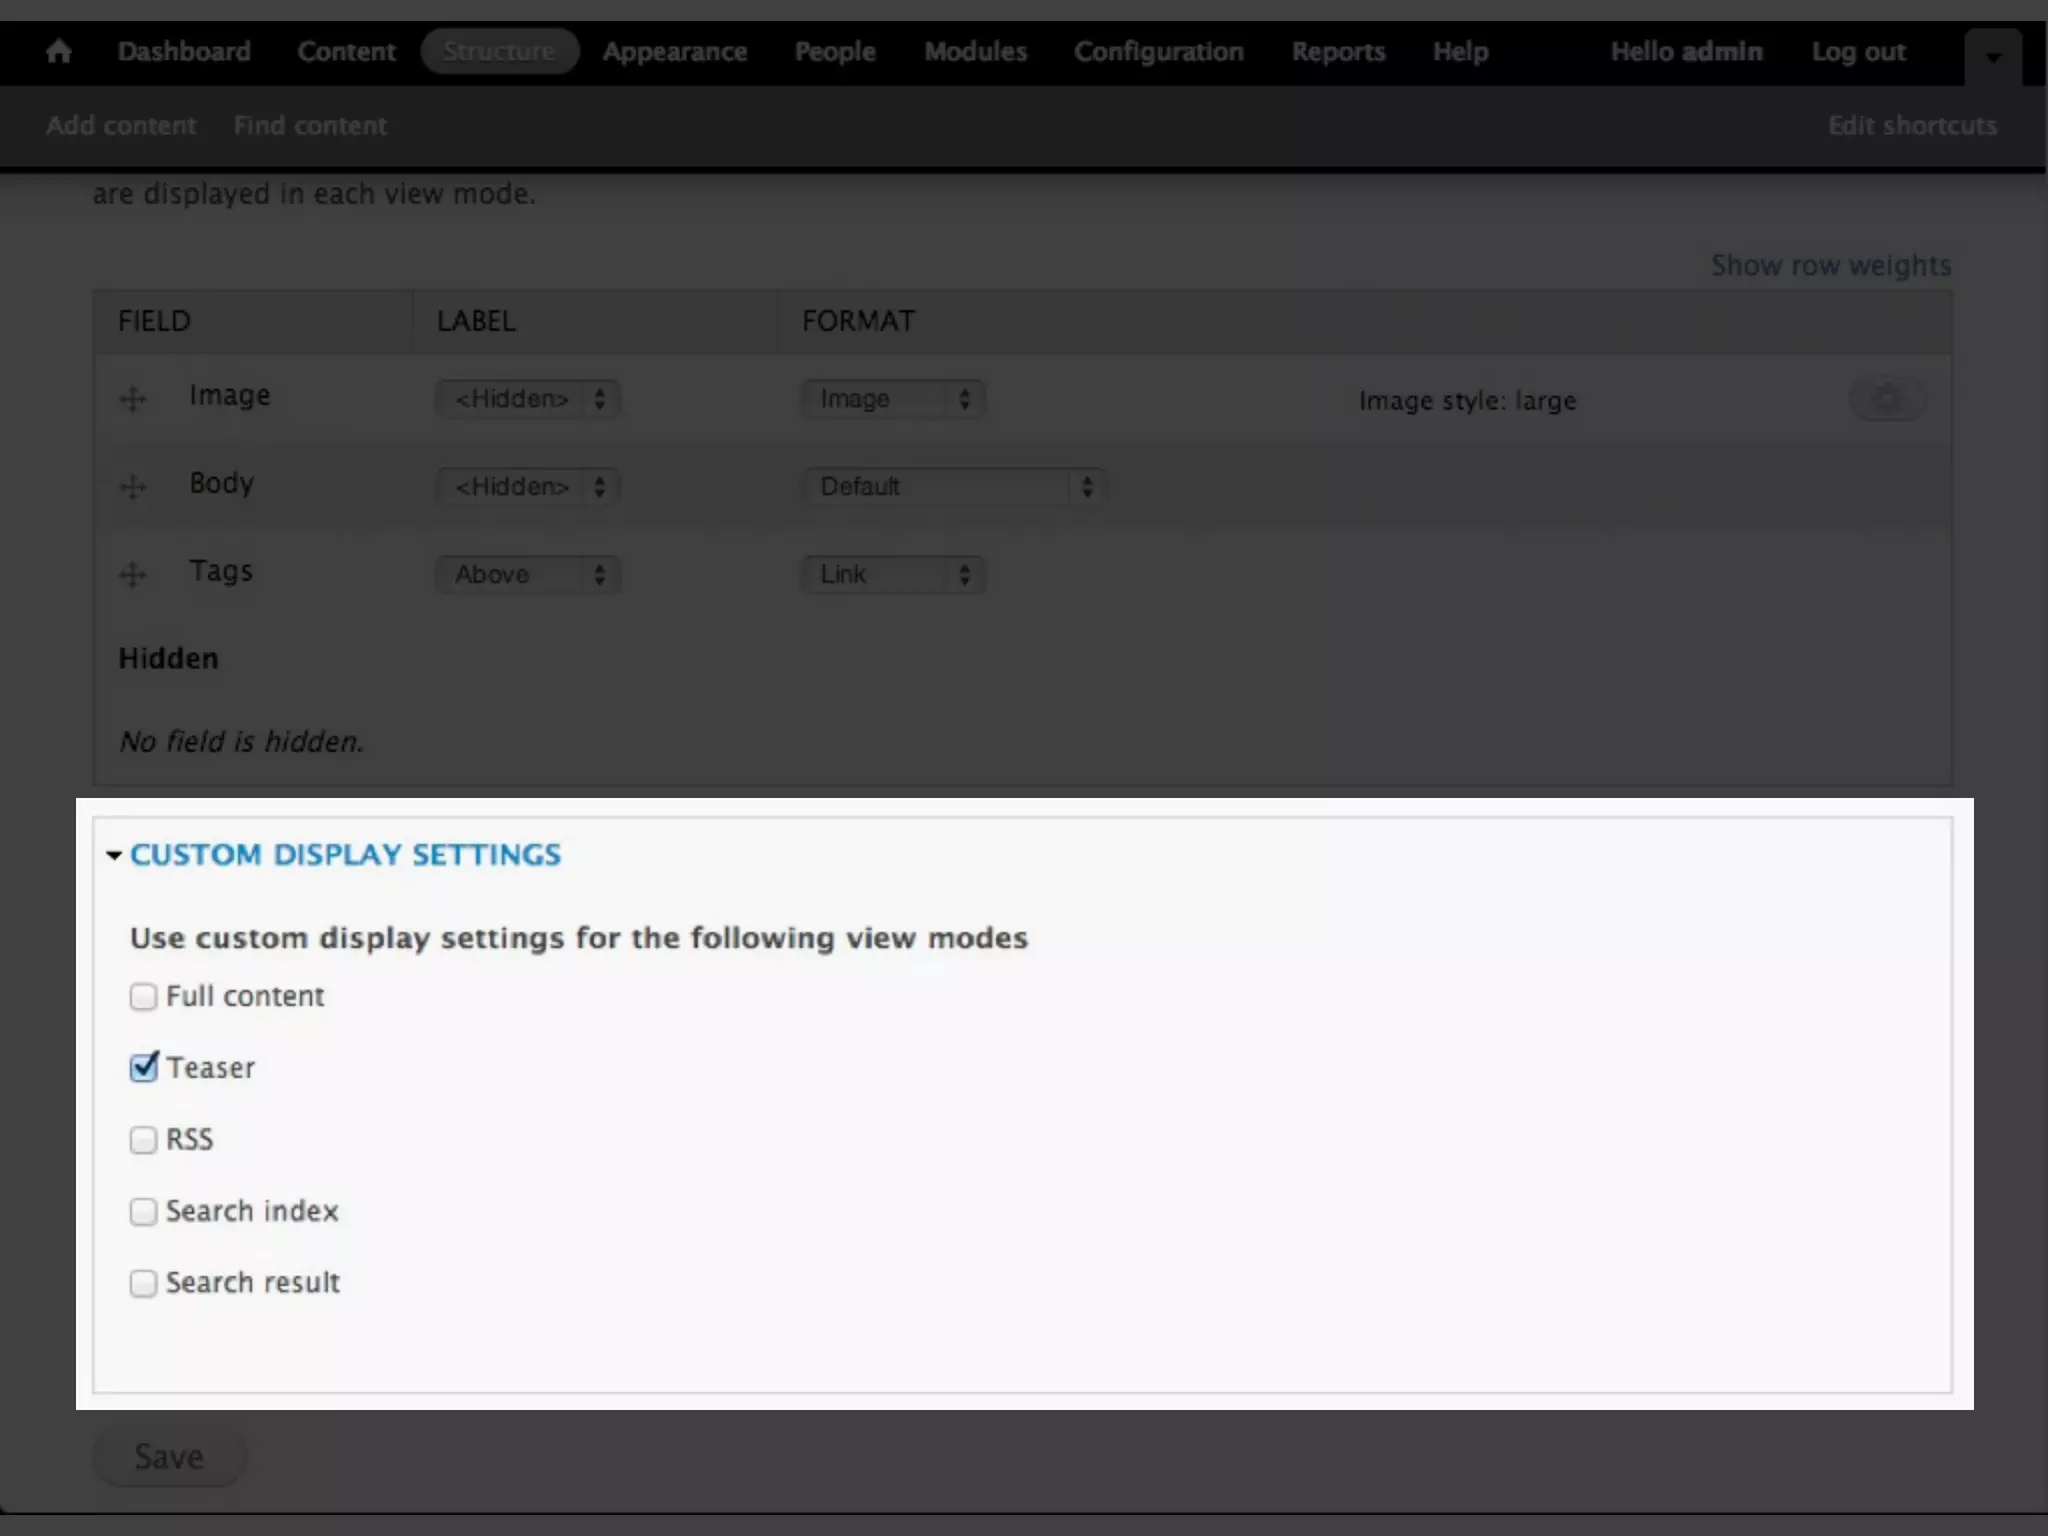
Task: Check the Search result view mode
Action: (x=144, y=1283)
